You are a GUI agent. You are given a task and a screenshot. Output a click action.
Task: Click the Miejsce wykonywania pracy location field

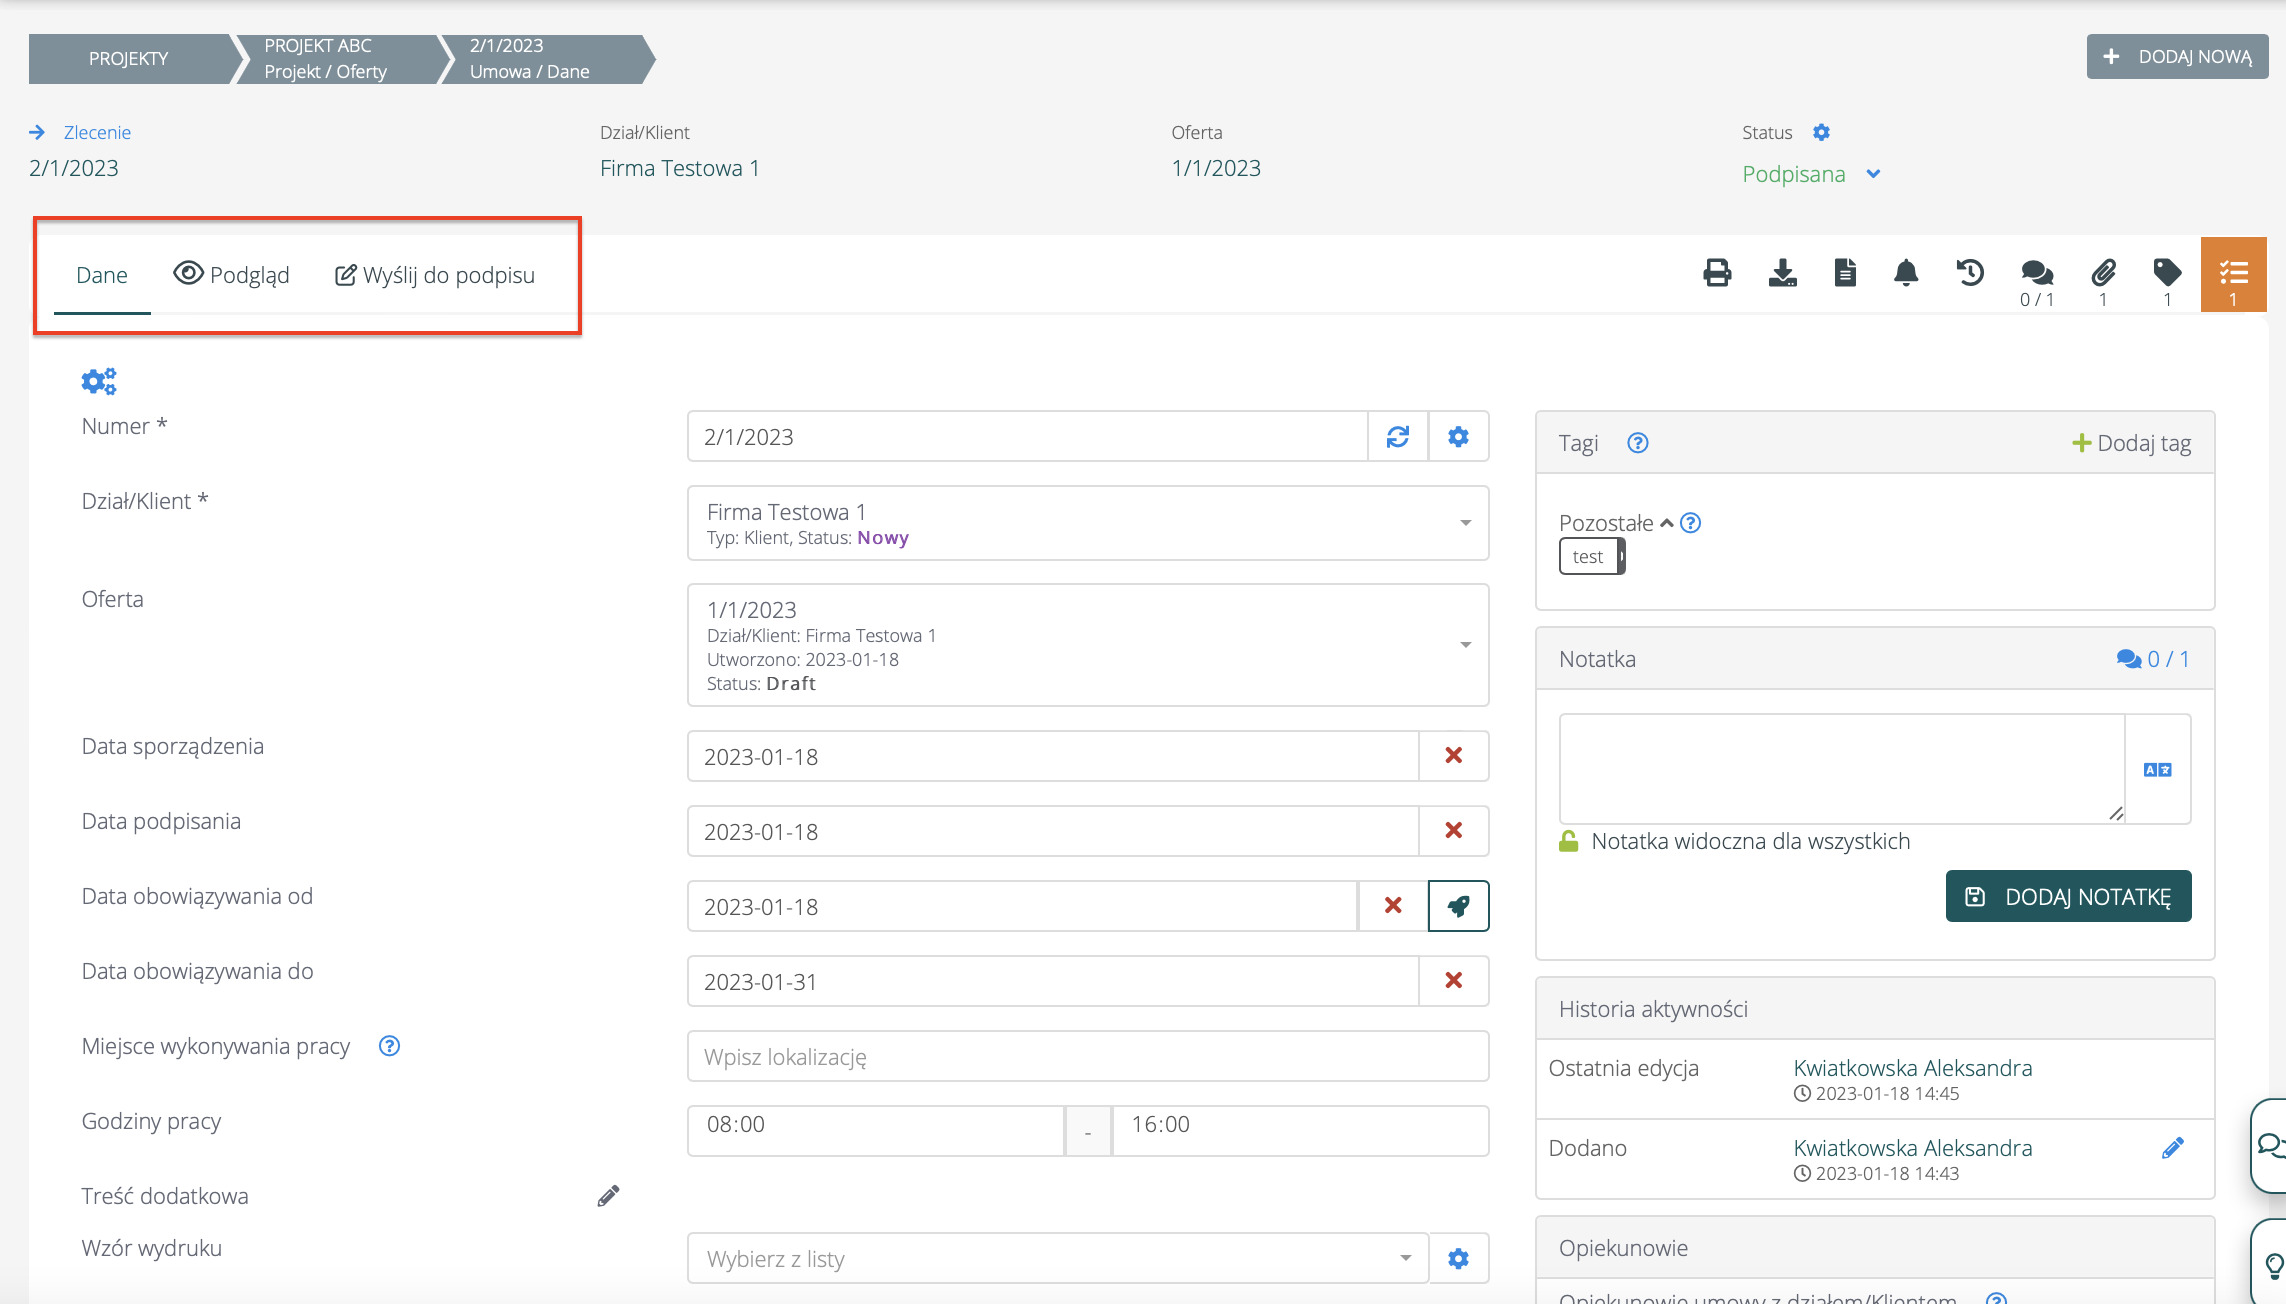[x=1088, y=1056]
